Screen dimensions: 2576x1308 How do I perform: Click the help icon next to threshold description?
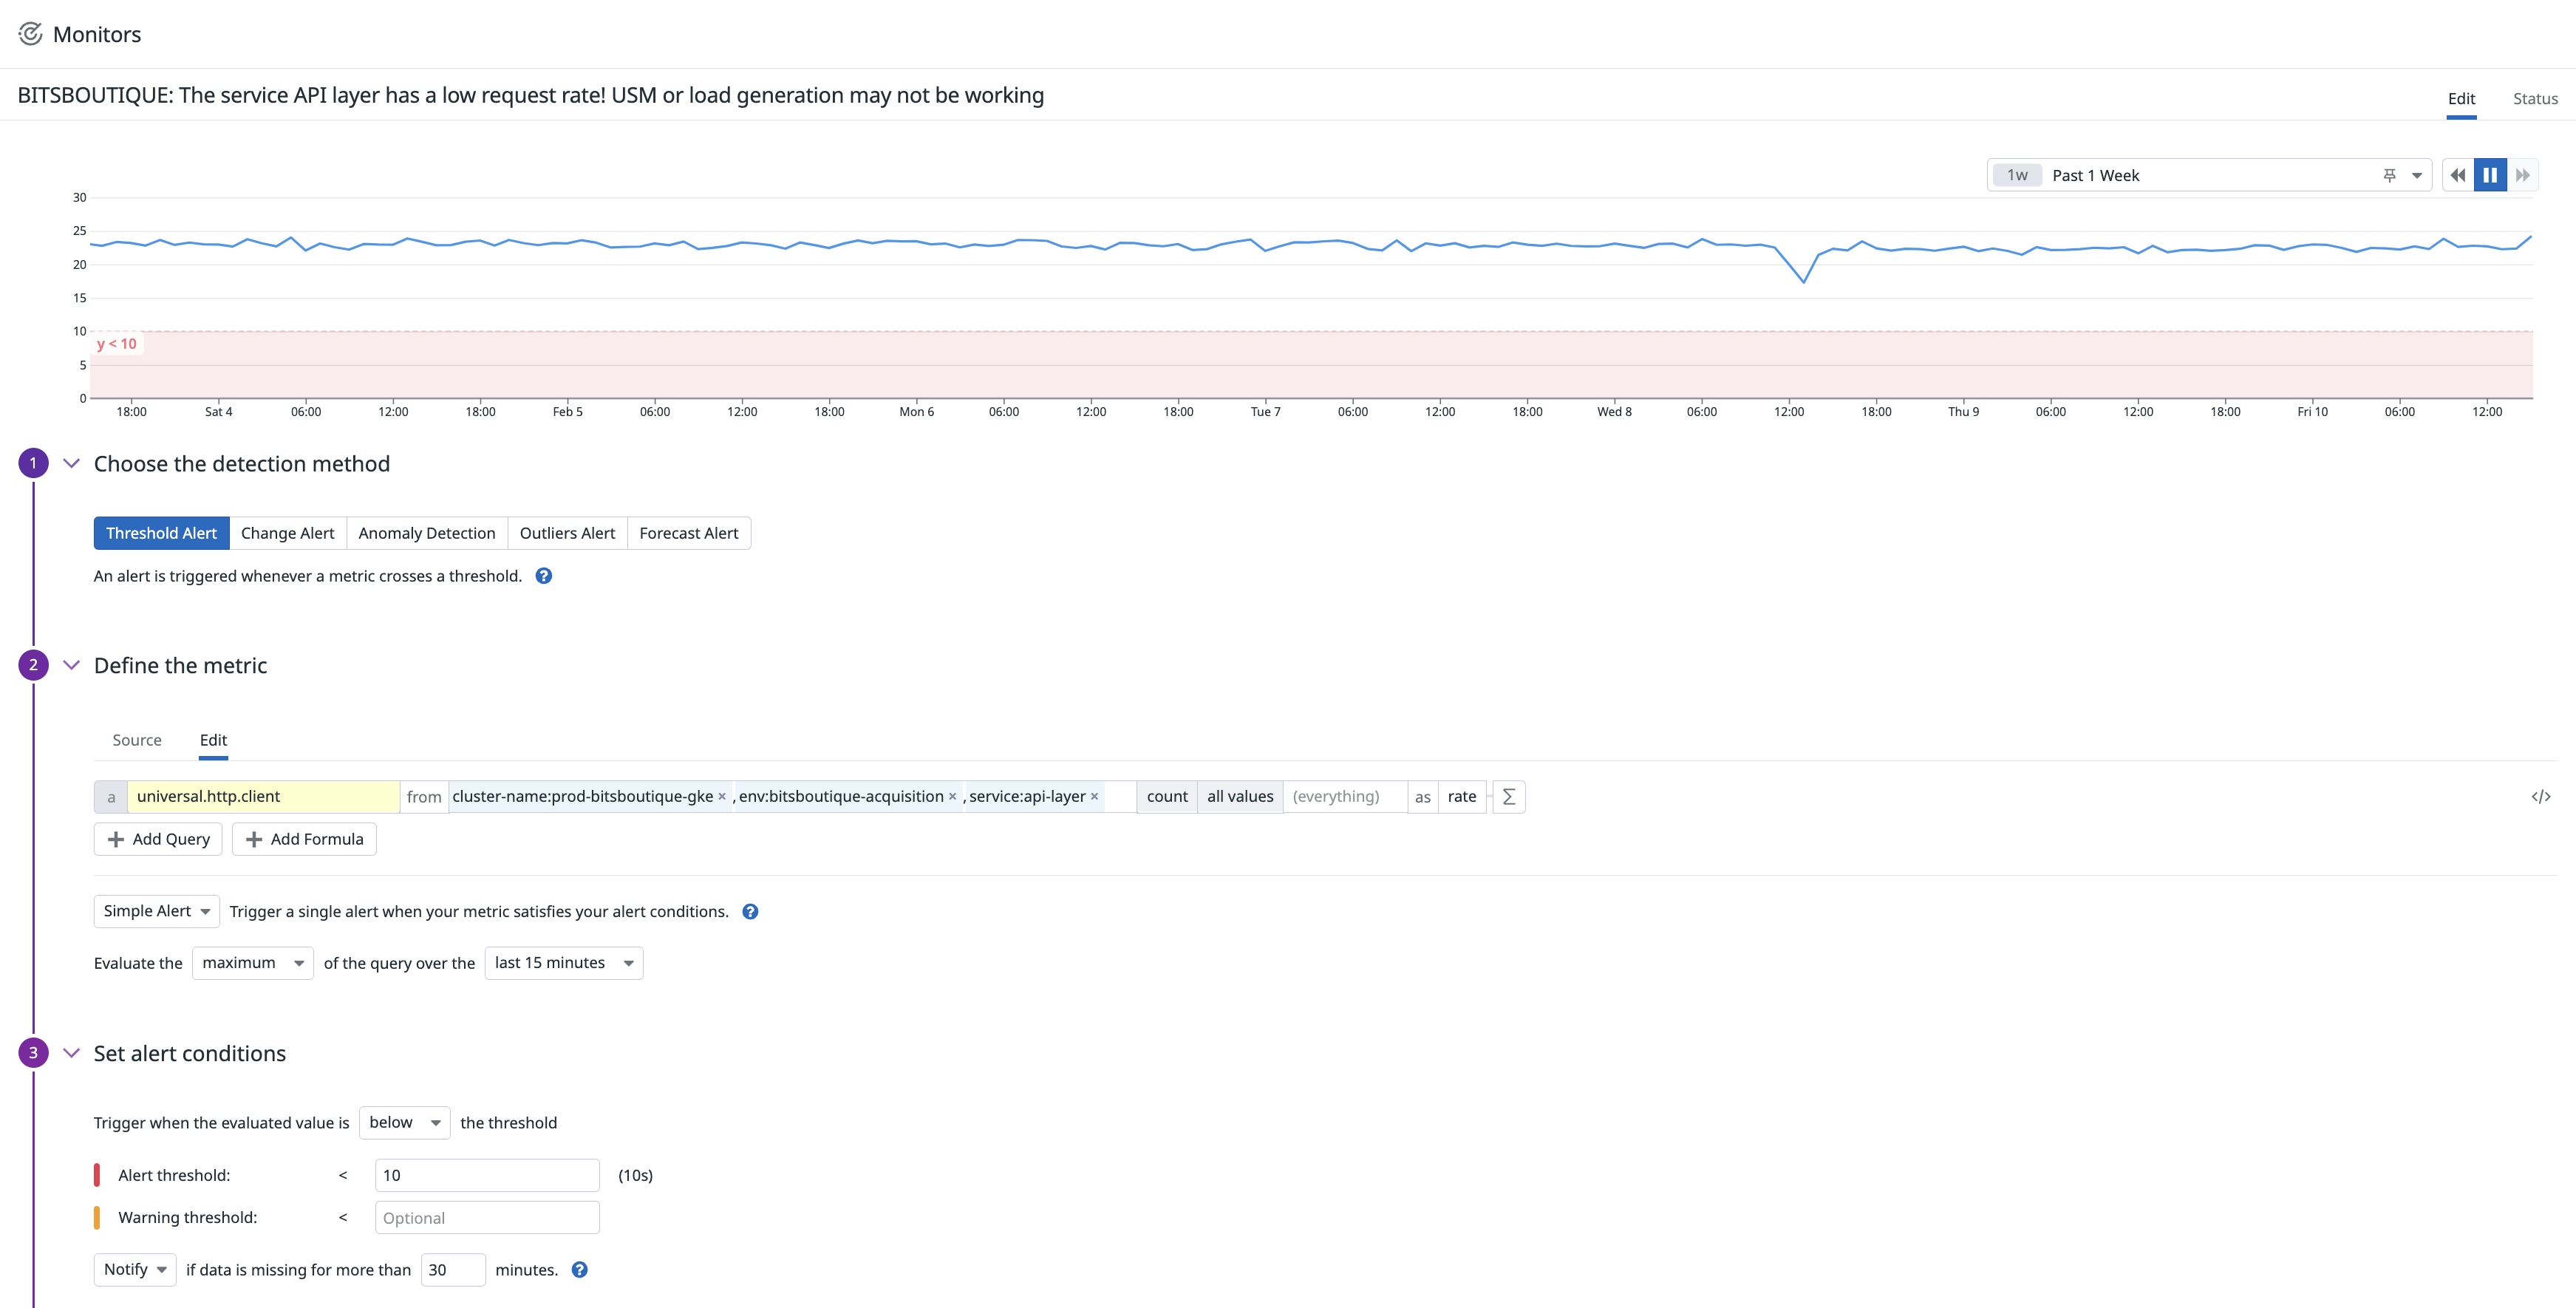(544, 576)
